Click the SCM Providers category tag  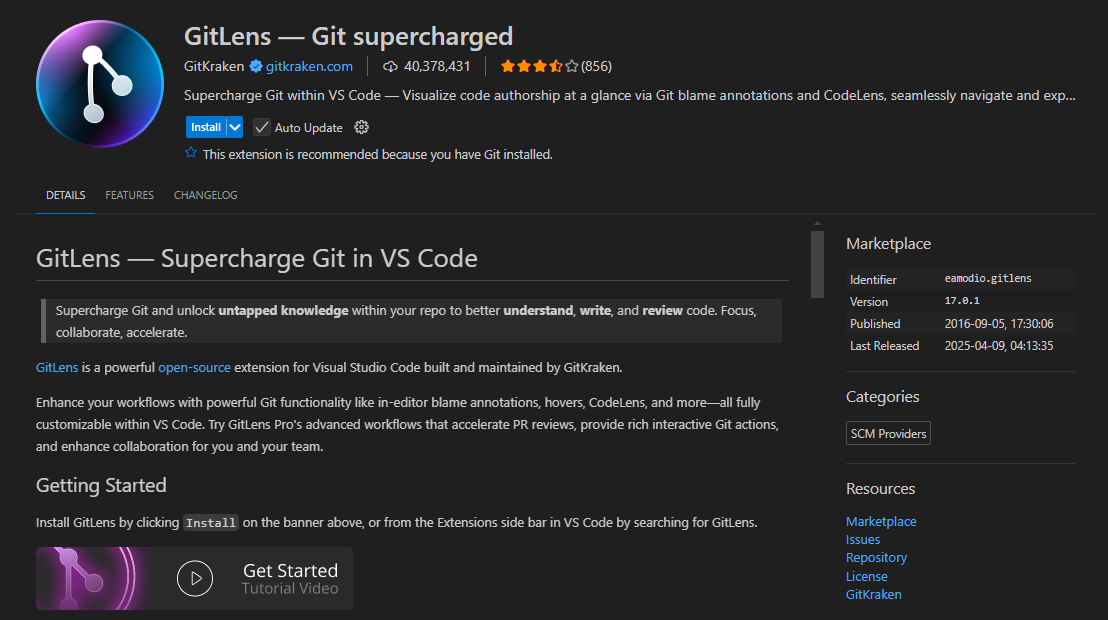[x=888, y=433]
